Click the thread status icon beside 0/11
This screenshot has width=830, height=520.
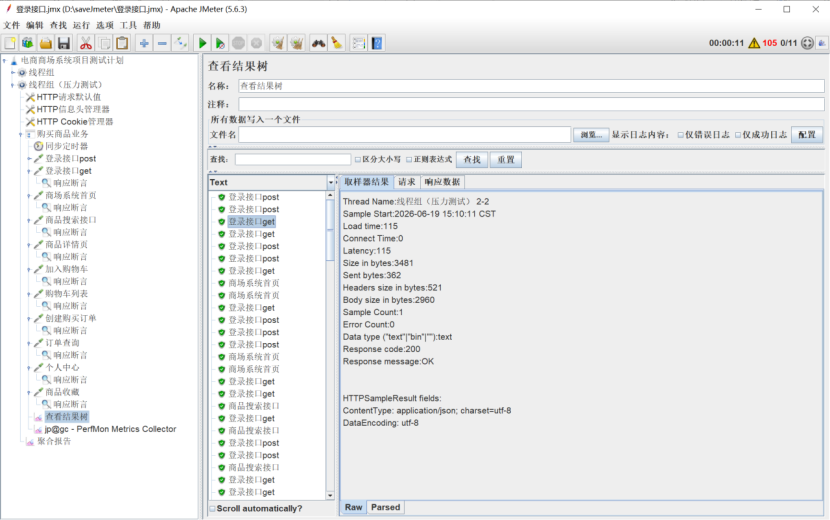click(807, 43)
